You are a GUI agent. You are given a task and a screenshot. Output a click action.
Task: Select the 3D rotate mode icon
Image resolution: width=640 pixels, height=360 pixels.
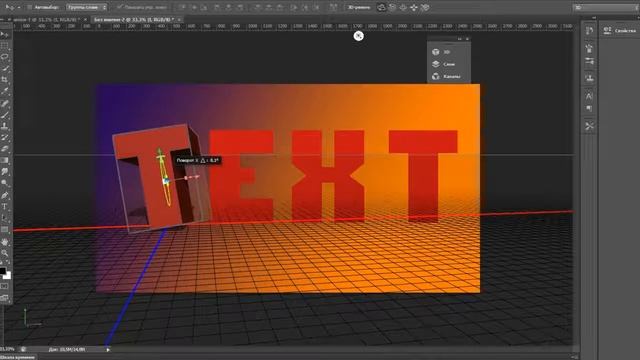[x=381, y=7]
